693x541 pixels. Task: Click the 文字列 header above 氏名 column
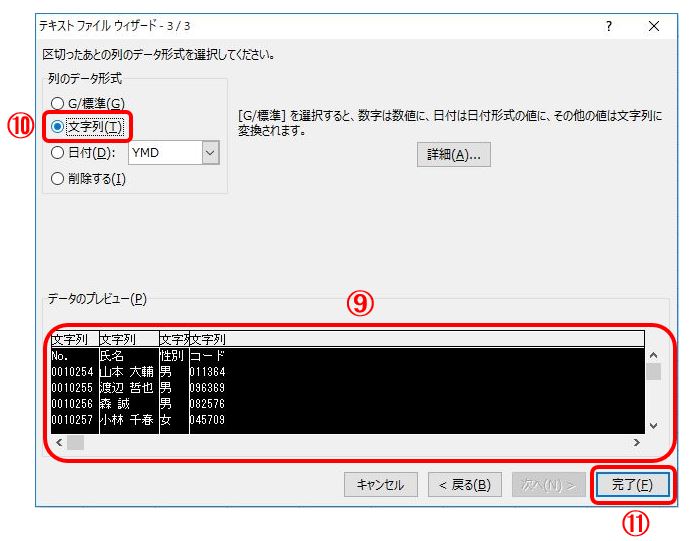118,339
